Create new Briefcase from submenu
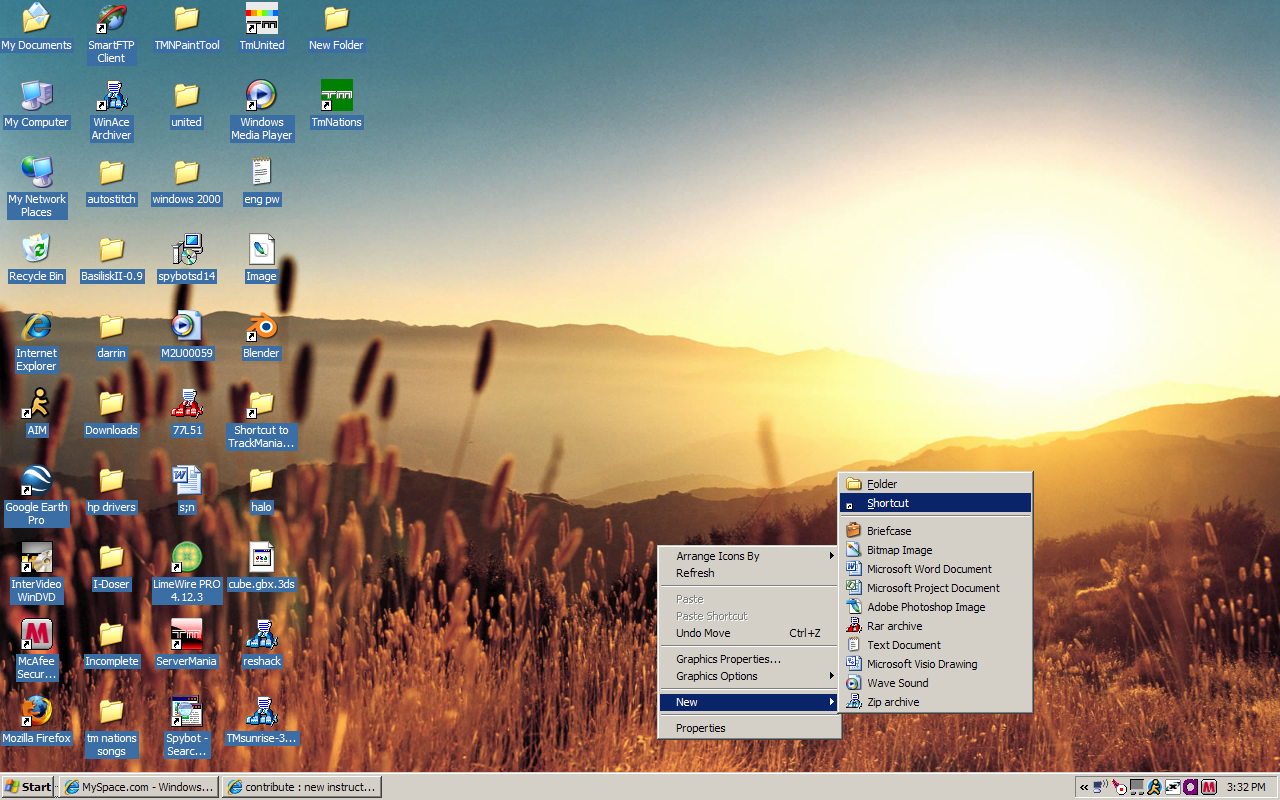The image size is (1280, 800). pos(935,531)
